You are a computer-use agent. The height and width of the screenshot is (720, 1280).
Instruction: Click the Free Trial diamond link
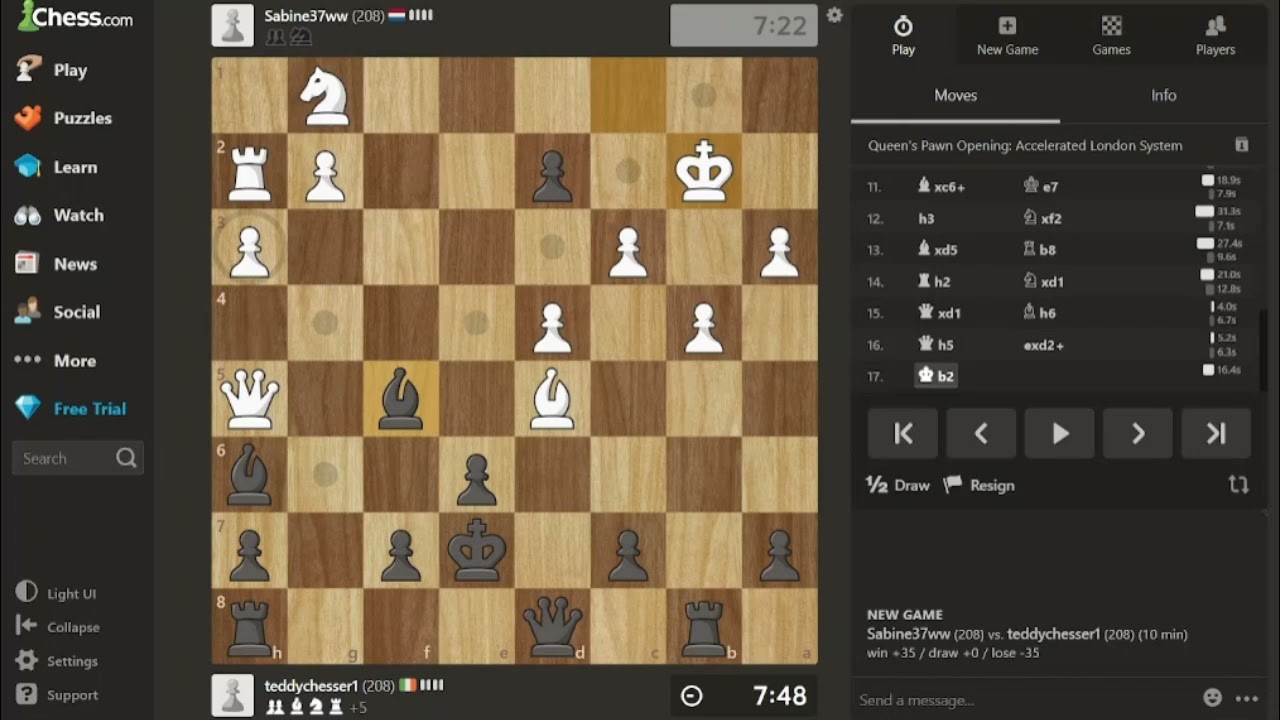[x=70, y=409]
